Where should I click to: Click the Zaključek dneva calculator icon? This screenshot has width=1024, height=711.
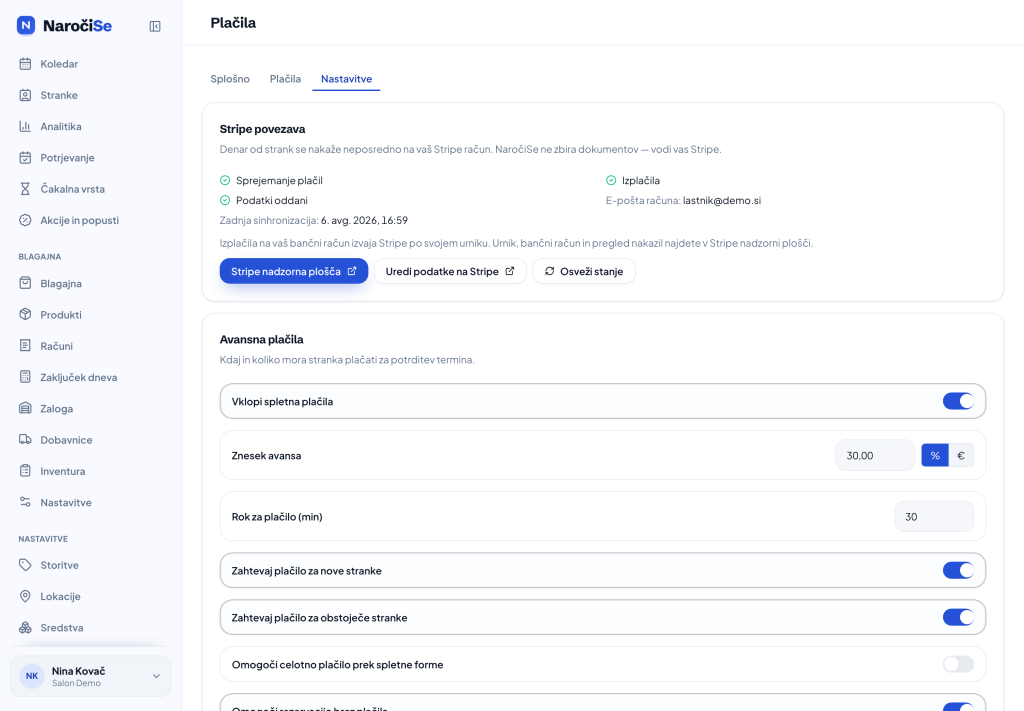tap(25, 377)
